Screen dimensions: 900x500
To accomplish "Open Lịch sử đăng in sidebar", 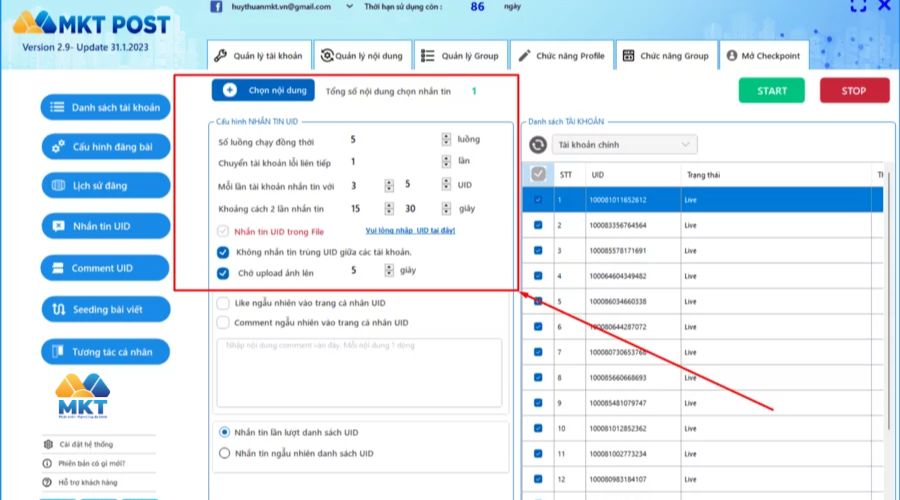I will click(106, 185).
